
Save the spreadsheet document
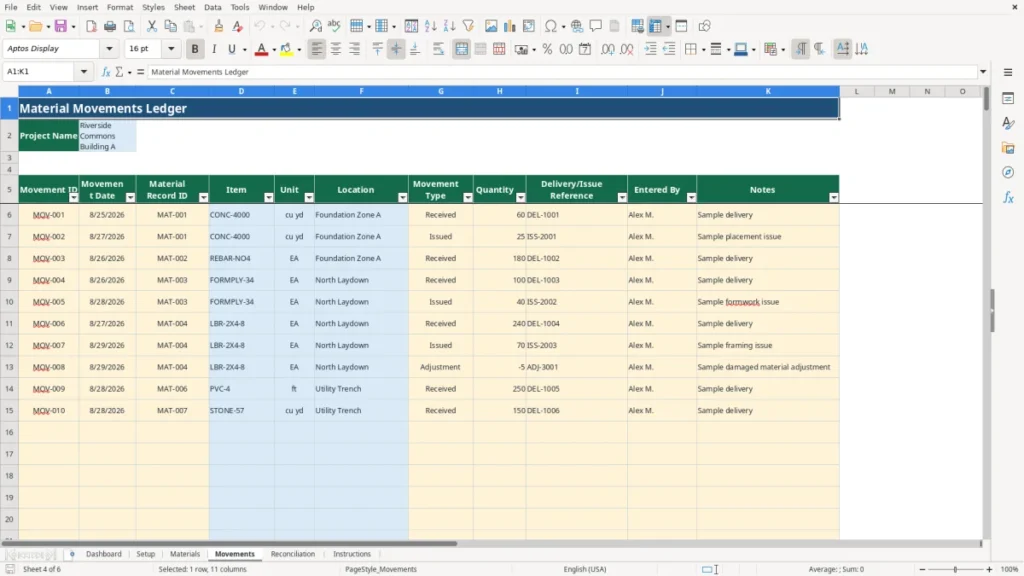coord(61,26)
